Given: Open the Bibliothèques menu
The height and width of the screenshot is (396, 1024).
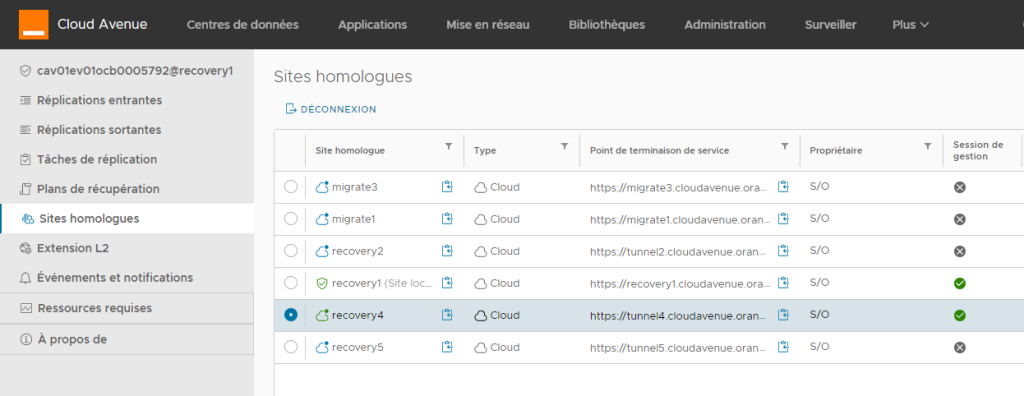Looking at the screenshot, I should point(607,25).
